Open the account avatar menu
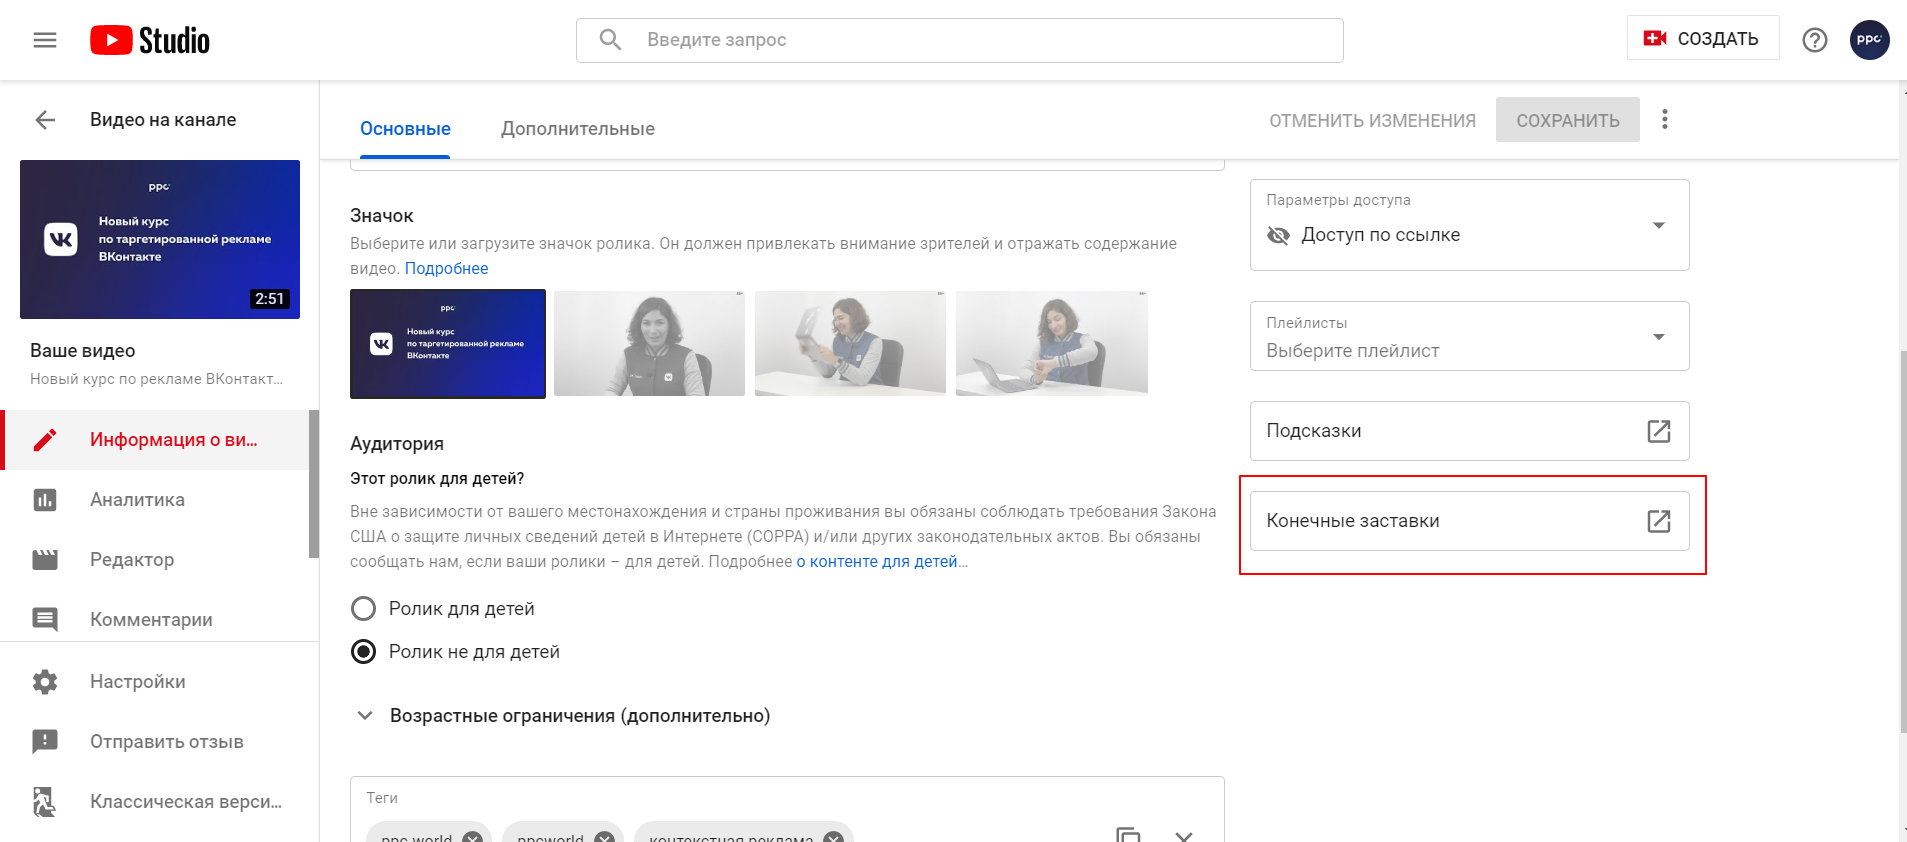Image resolution: width=1907 pixels, height=842 pixels. (1868, 40)
